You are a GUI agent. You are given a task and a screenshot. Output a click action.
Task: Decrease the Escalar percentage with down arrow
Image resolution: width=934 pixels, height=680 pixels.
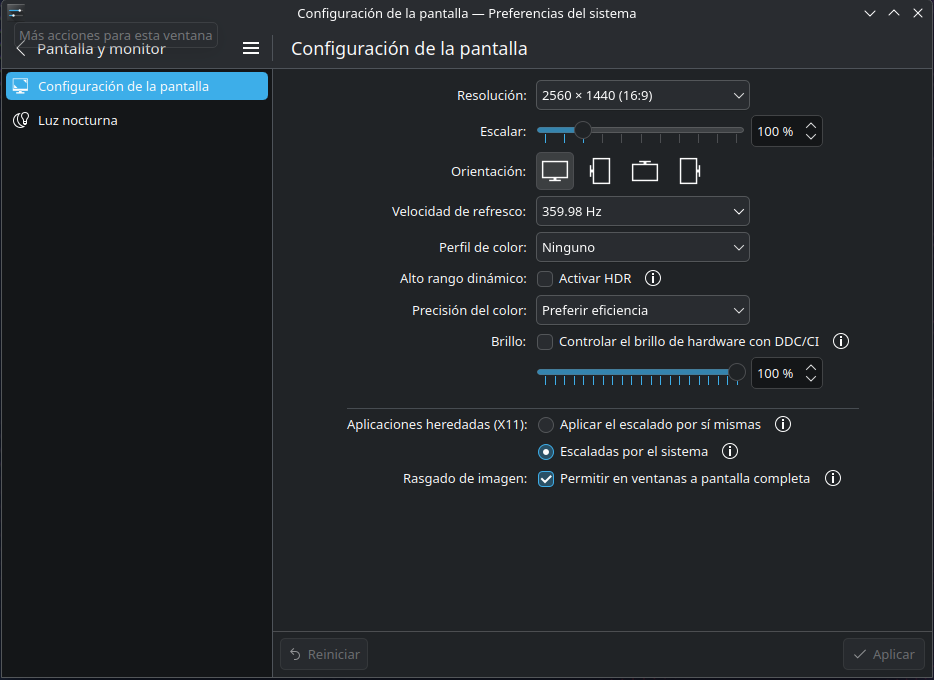point(811,136)
